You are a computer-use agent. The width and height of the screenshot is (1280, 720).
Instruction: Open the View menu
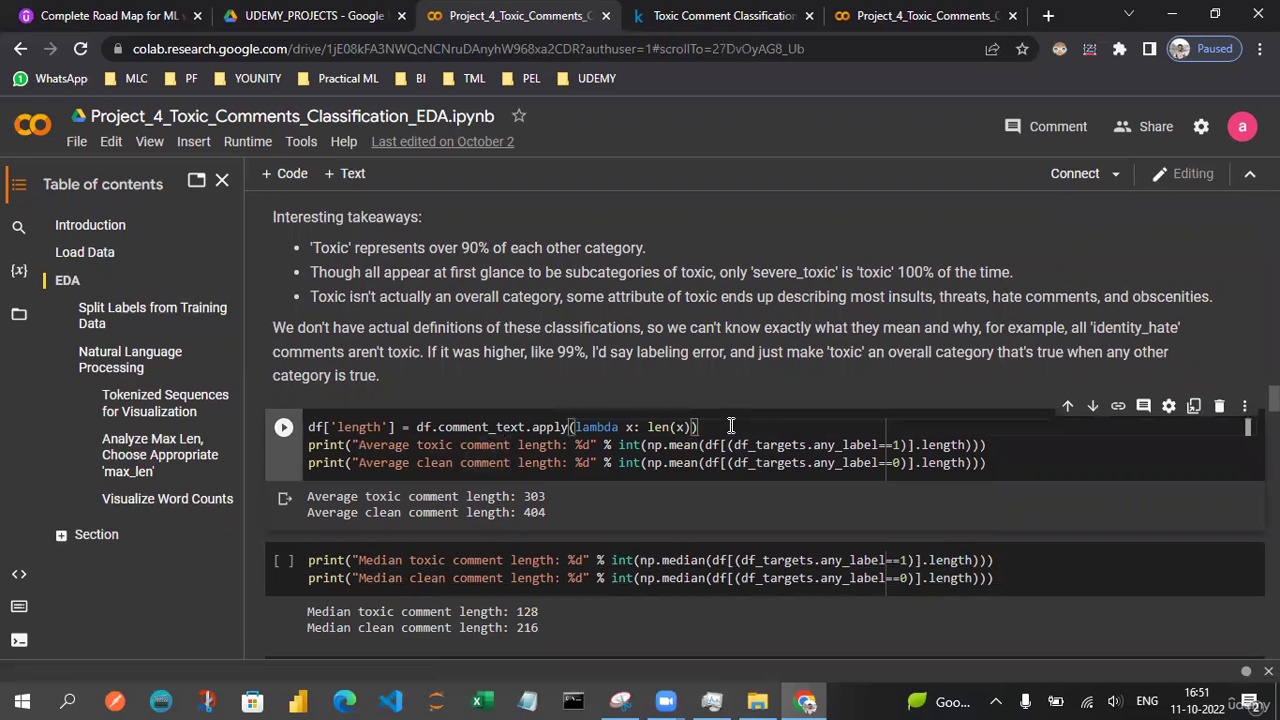click(x=149, y=141)
